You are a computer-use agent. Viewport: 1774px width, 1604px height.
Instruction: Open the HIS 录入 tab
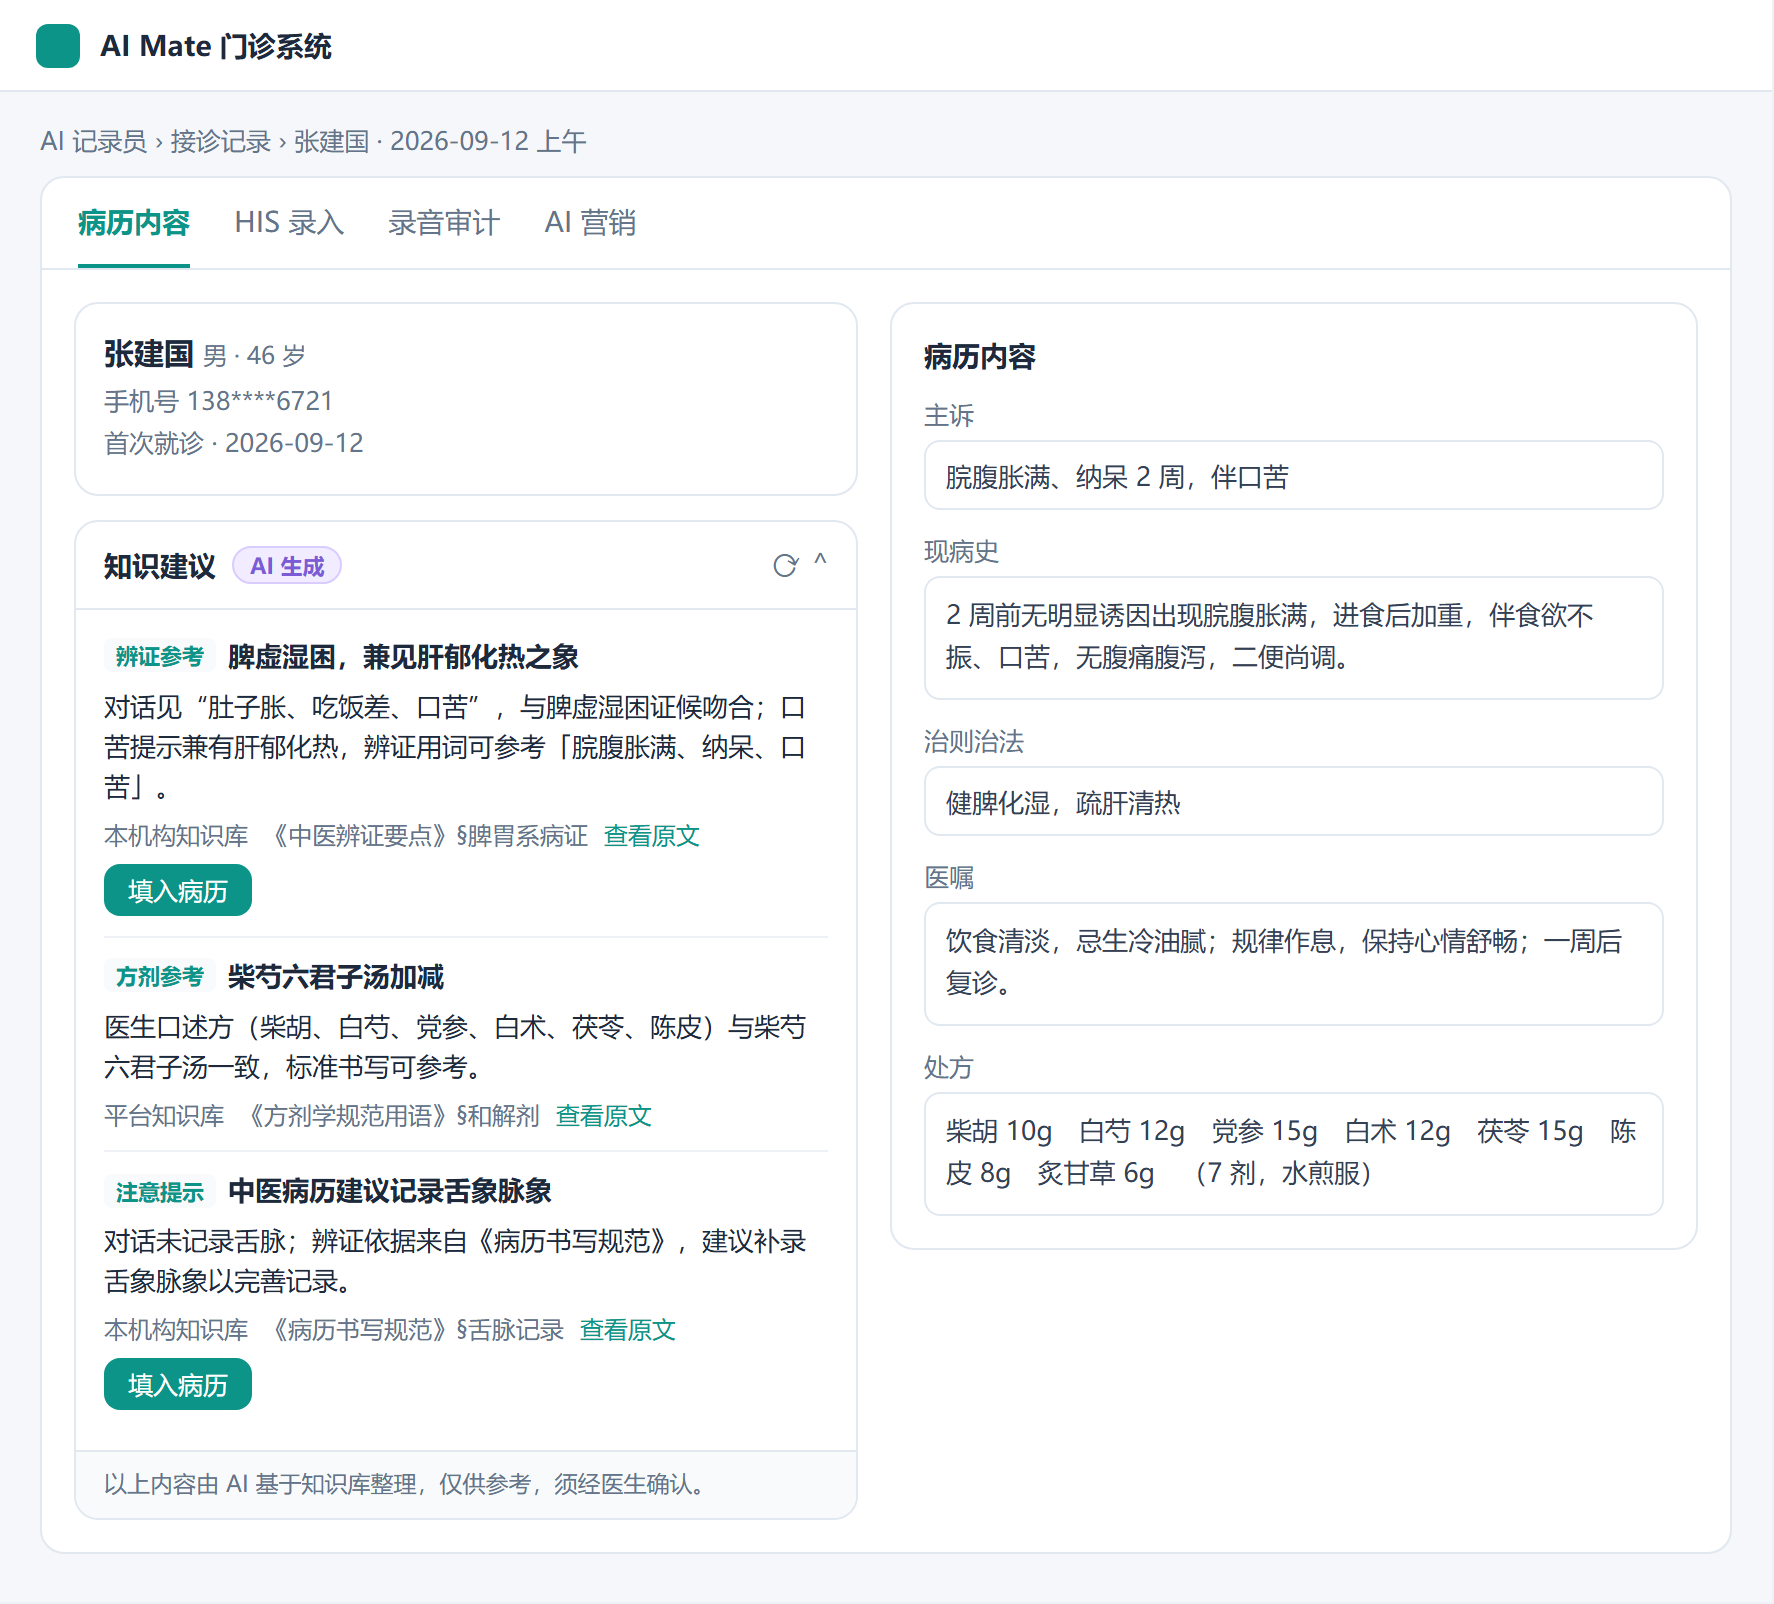click(x=289, y=222)
